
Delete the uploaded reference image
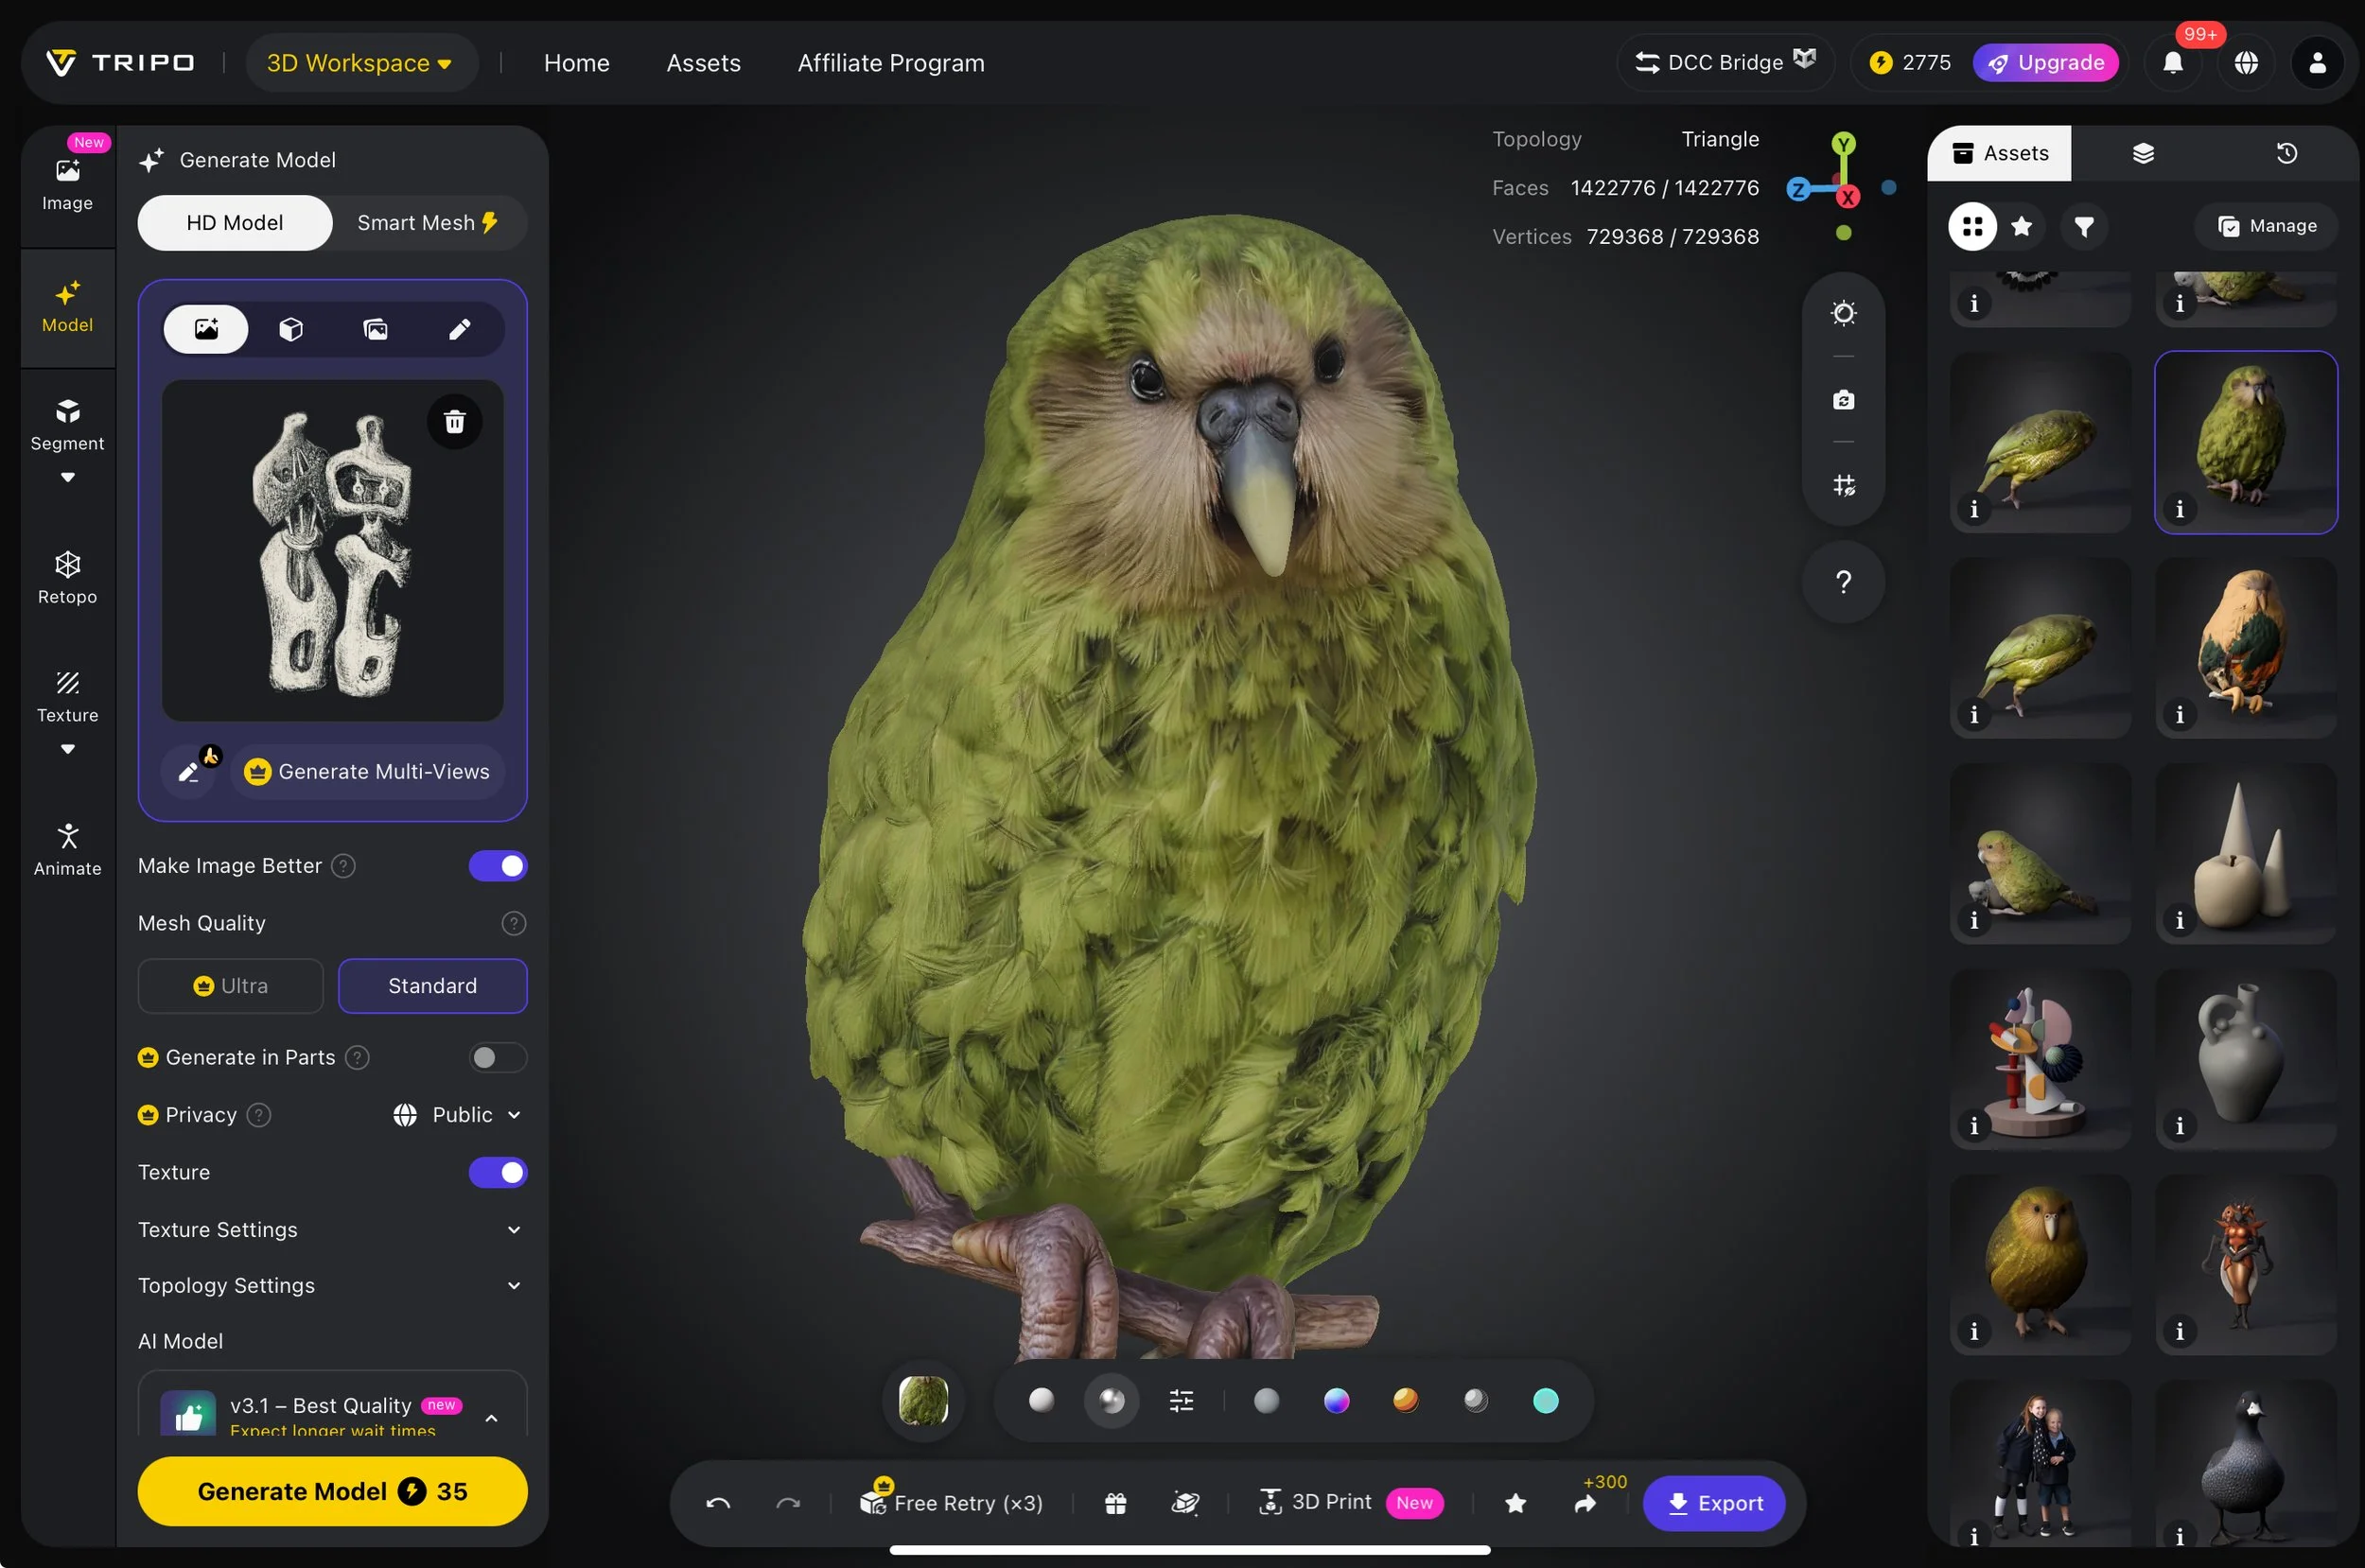454,422
